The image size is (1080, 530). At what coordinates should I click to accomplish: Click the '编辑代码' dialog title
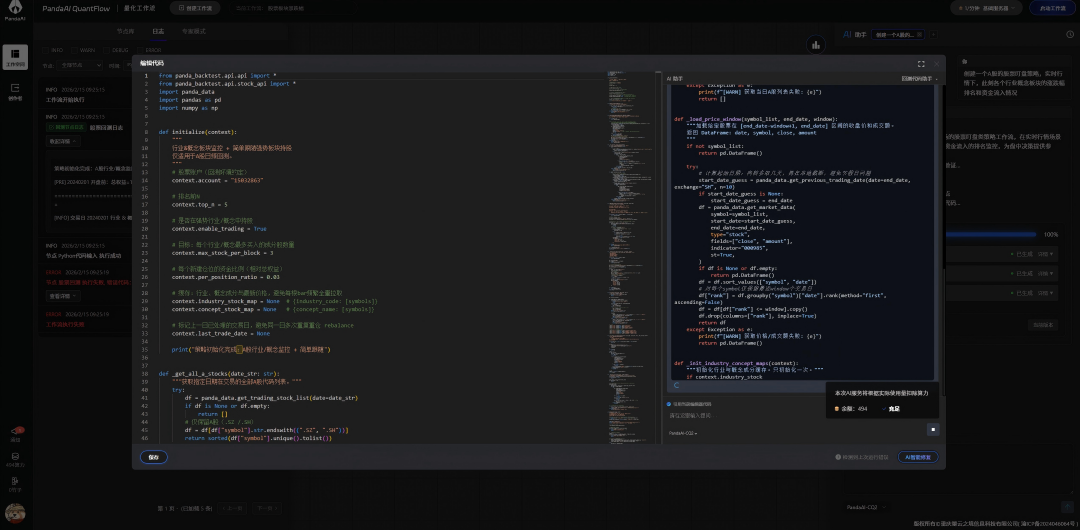[152, 63]
